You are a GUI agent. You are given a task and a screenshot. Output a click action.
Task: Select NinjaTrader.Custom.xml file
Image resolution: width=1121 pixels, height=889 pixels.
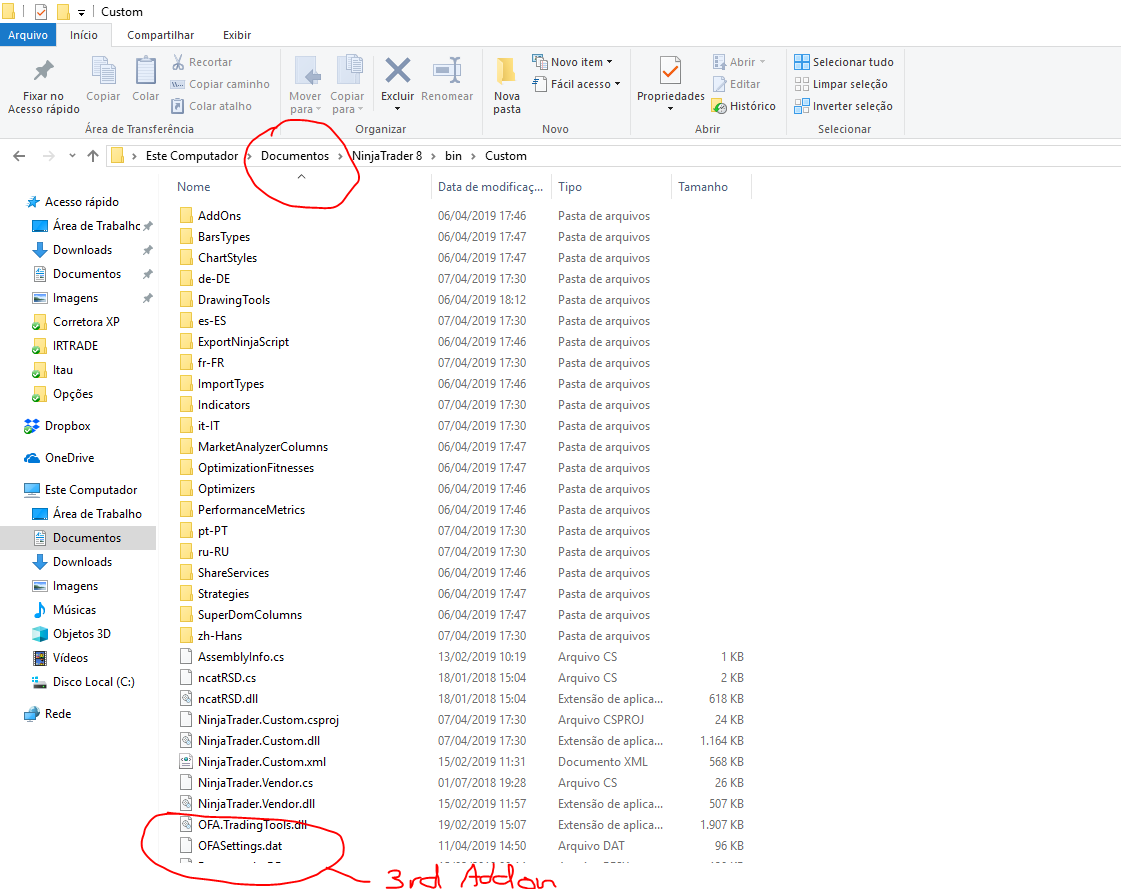pos(262,762)
